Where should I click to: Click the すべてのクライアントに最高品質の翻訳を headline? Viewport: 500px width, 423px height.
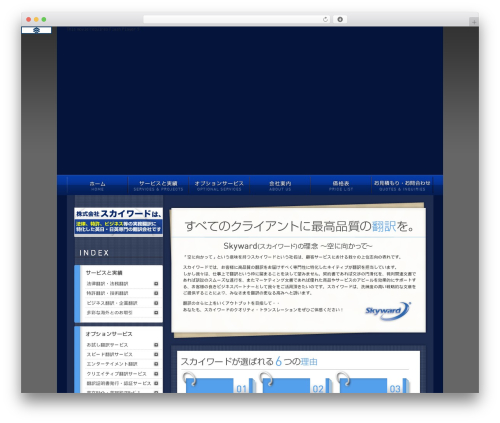(x=299, y=226)
